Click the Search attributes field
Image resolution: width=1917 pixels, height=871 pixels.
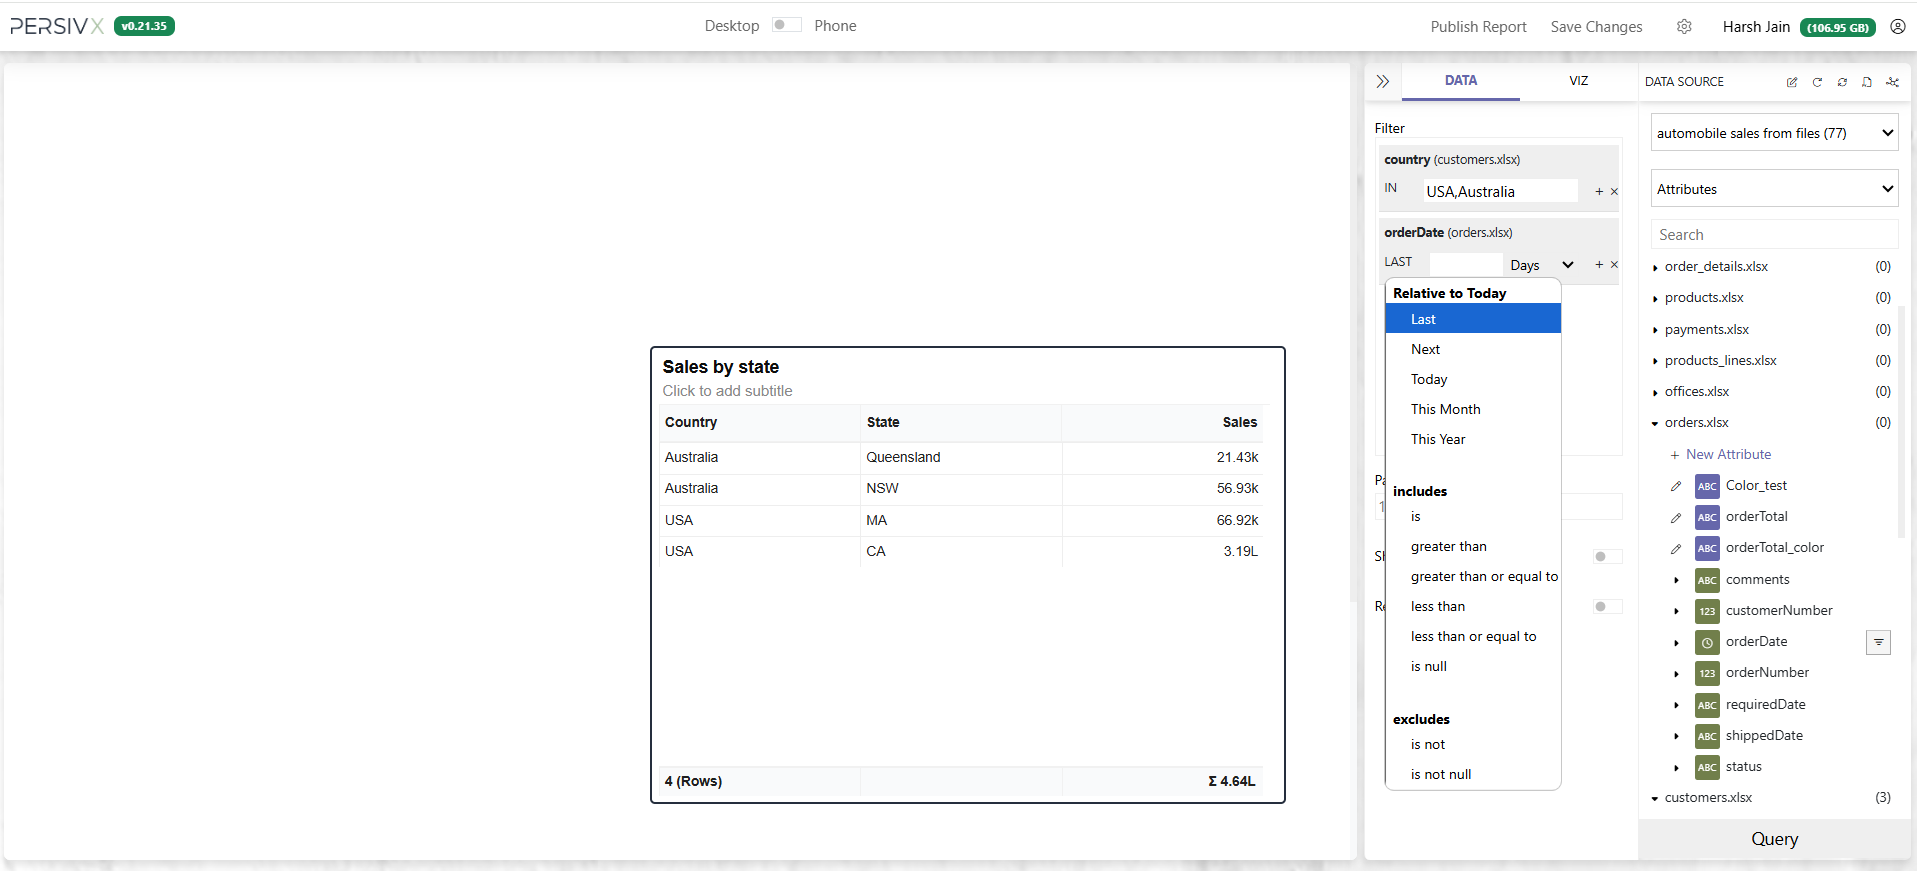click(x=1774, y=234)
